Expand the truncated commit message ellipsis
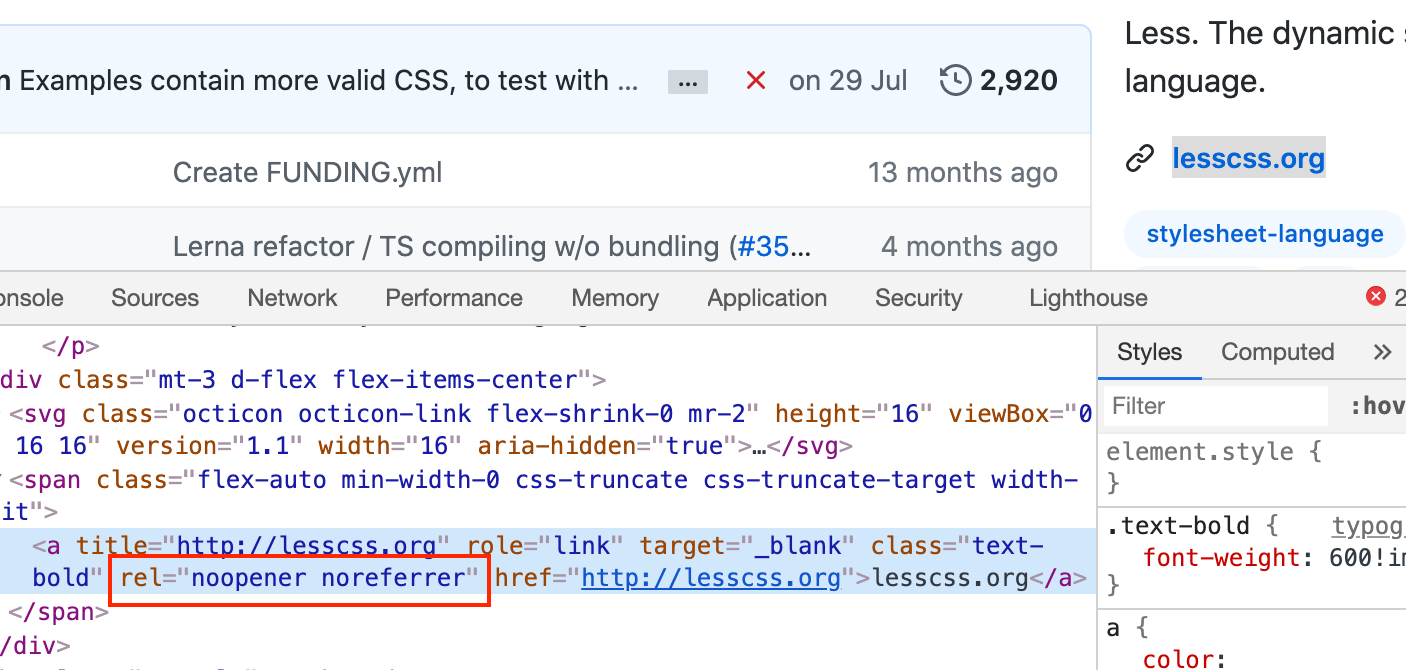This screenshot has width=1406, height=670. tap(687, 83)
